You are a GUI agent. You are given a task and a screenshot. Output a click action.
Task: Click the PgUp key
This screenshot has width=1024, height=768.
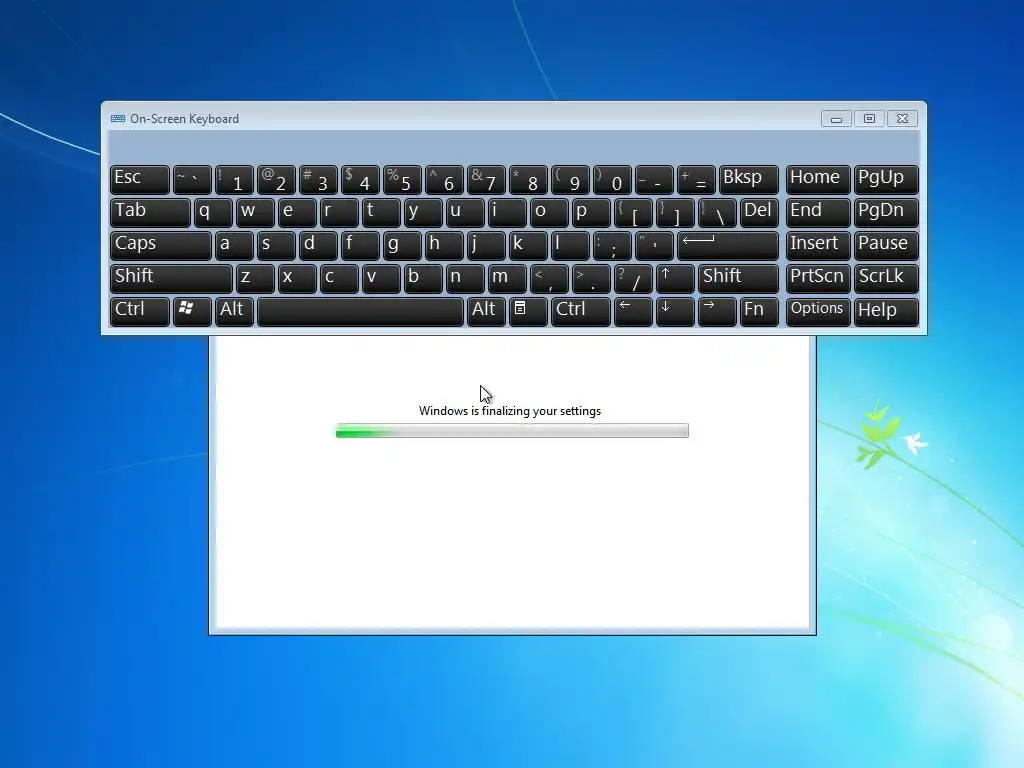(886, 180)
